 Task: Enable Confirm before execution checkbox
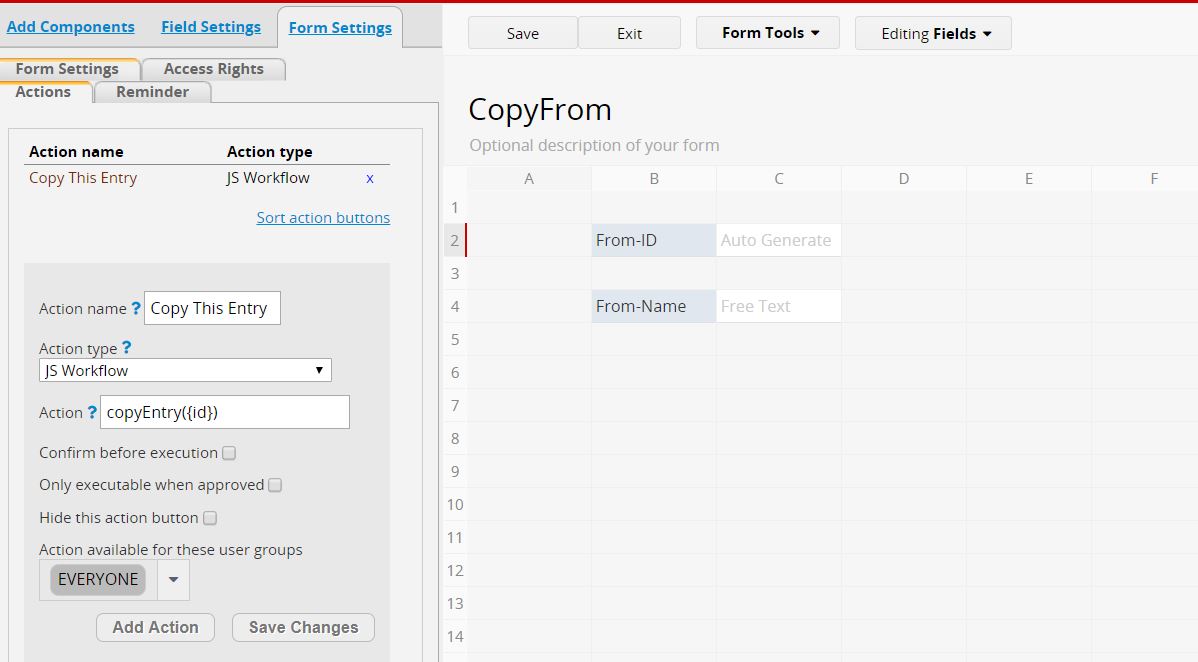coord(229,453)
